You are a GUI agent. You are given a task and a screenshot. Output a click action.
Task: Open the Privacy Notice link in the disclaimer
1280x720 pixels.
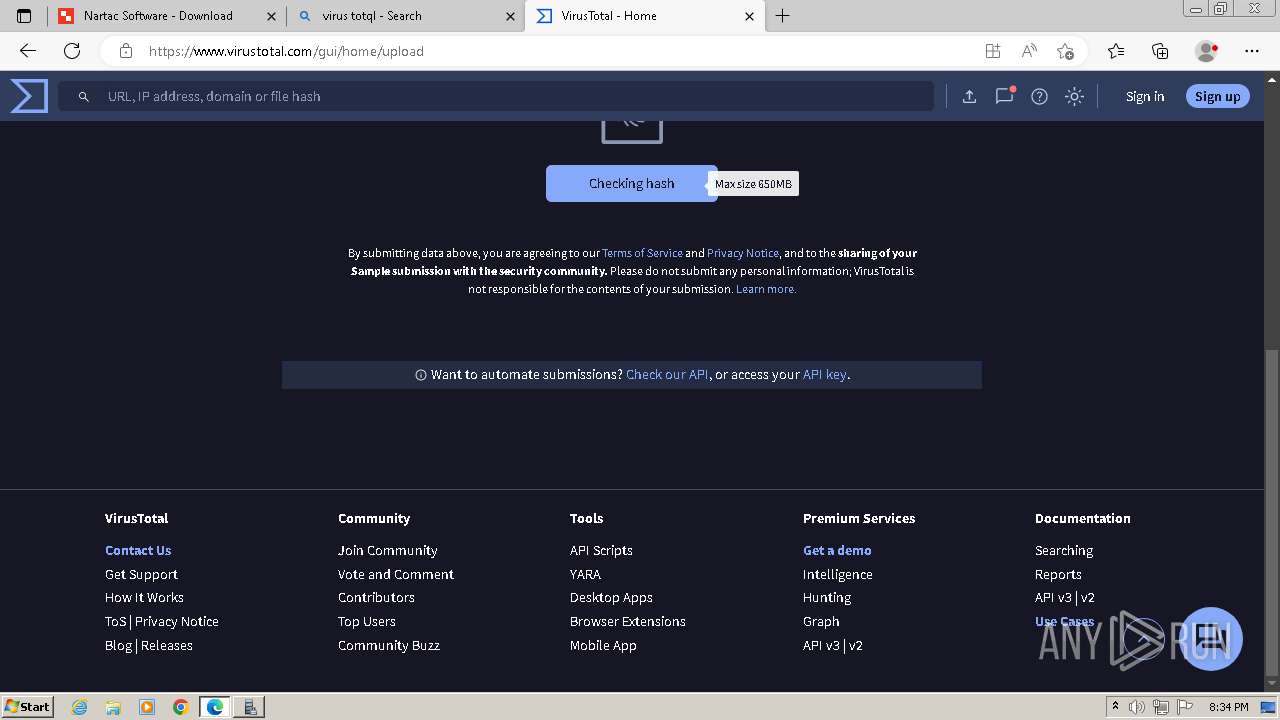[x=743, y=253]
